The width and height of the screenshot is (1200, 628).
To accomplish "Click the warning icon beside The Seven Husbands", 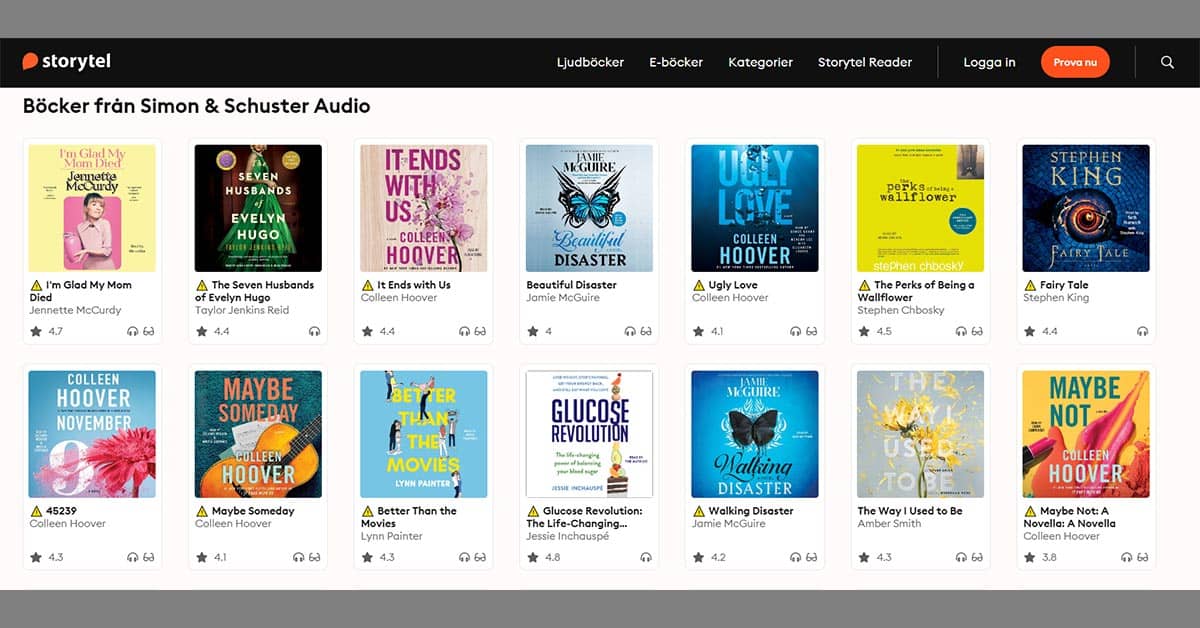I will [202, 285].
